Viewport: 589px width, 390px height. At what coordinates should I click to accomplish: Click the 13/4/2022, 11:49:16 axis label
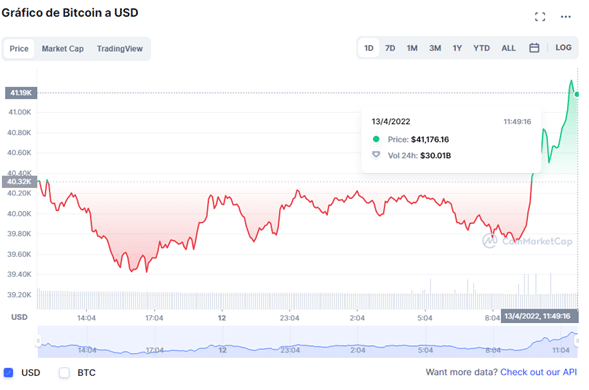(539, 316)
